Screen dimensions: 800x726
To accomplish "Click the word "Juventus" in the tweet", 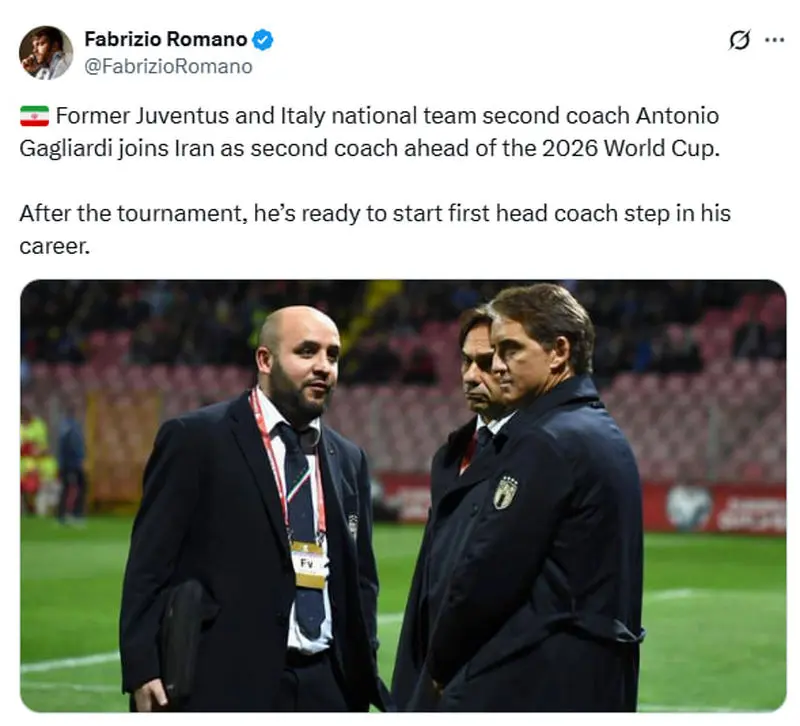I will click(x=174, y=116).
